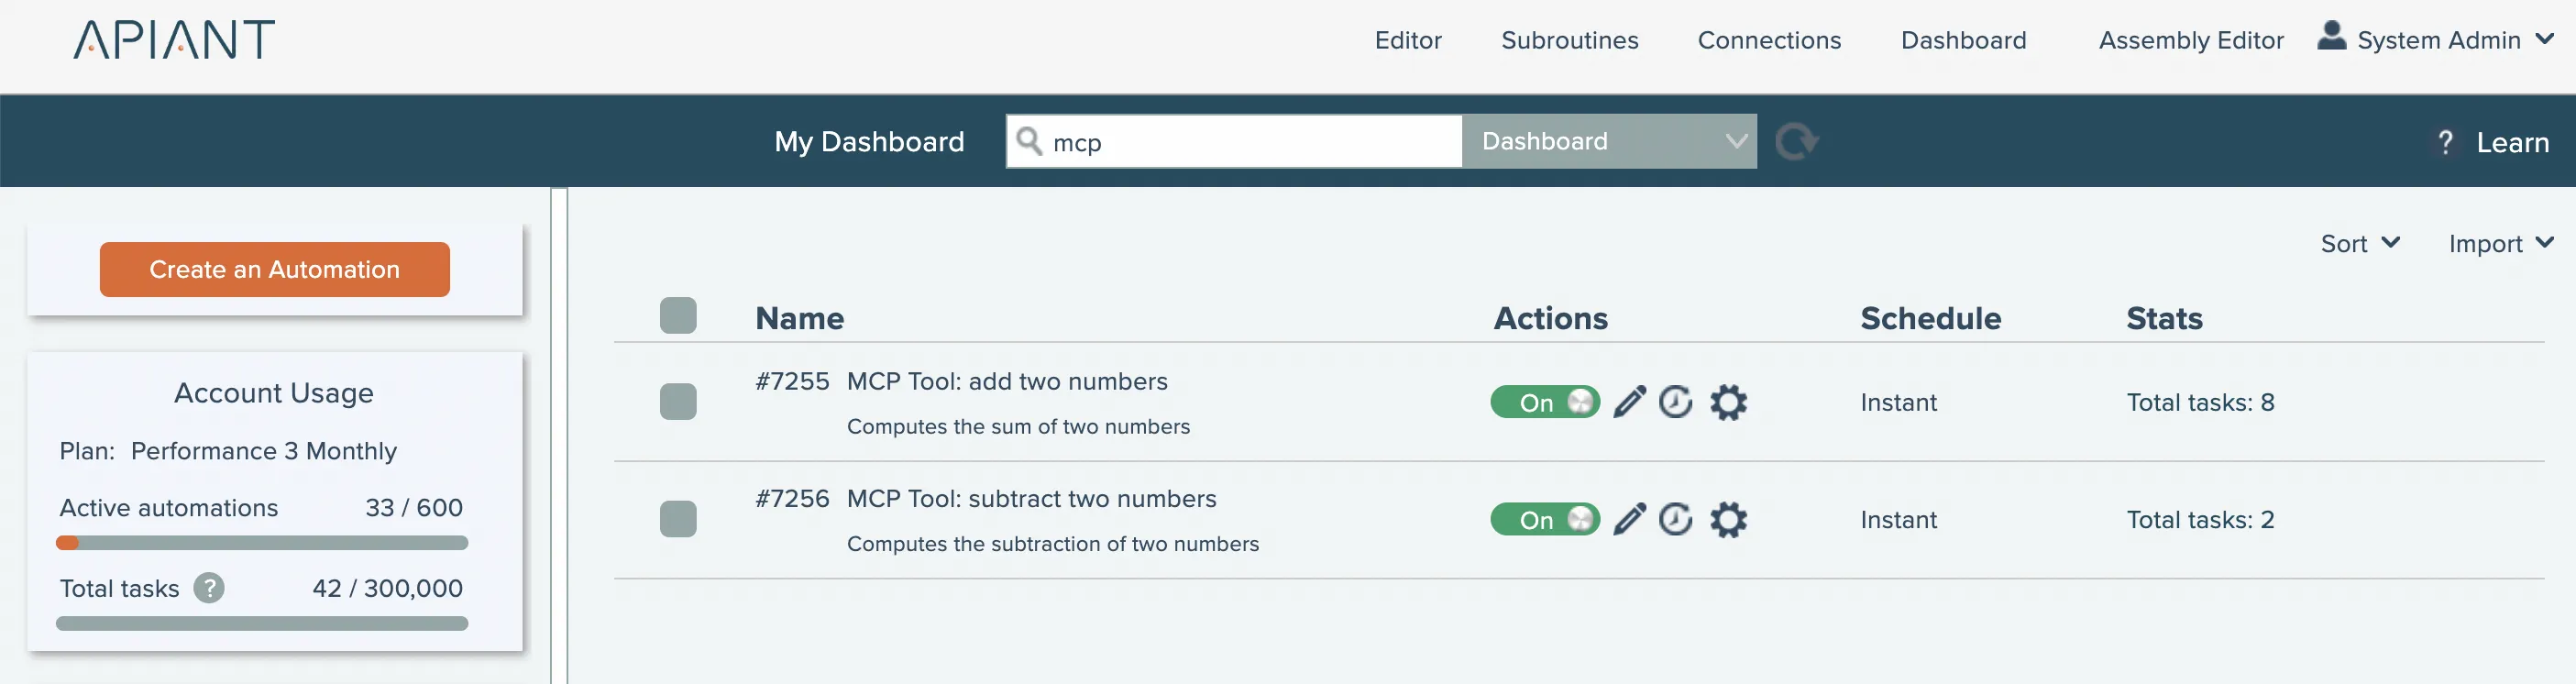This screenshot has height=684, width=2576.
Task: Edit automation #7256 using the pencil icon
Action: 1629,519
